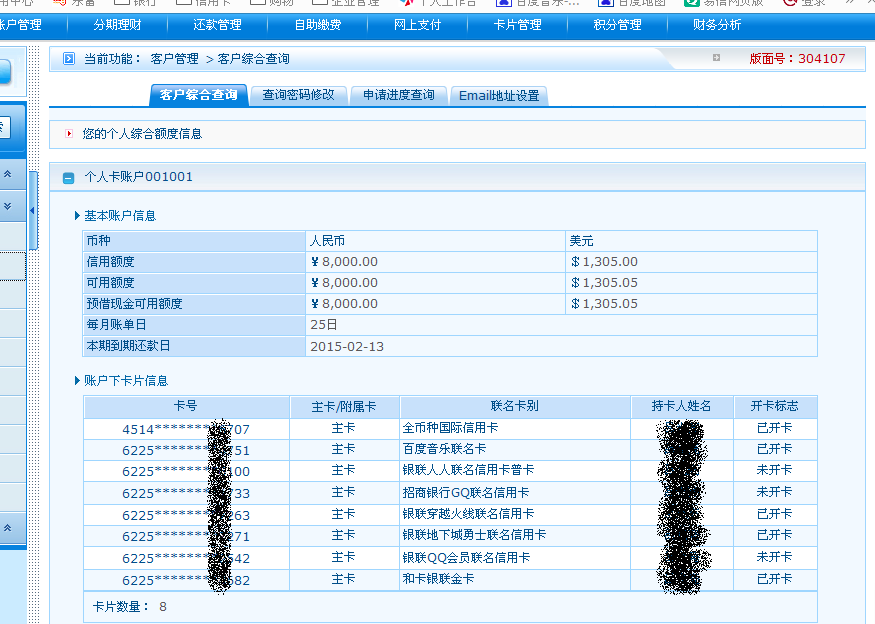Select the 银联地下城勇士联名信用卡 row
The width and height of the screenshot is (875, 624).
(x=450, y=536)
